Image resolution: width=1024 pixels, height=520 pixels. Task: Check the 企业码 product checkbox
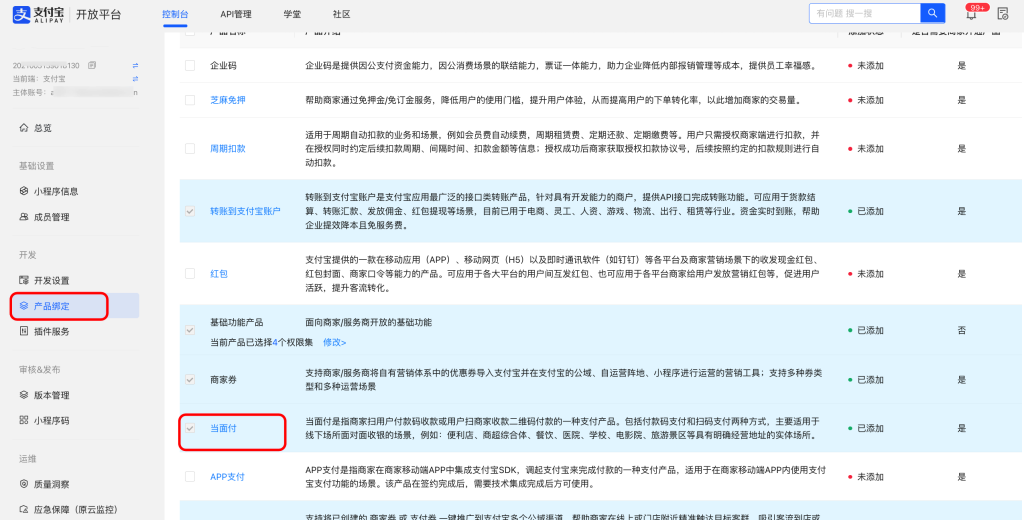click(x=190, y=65)
